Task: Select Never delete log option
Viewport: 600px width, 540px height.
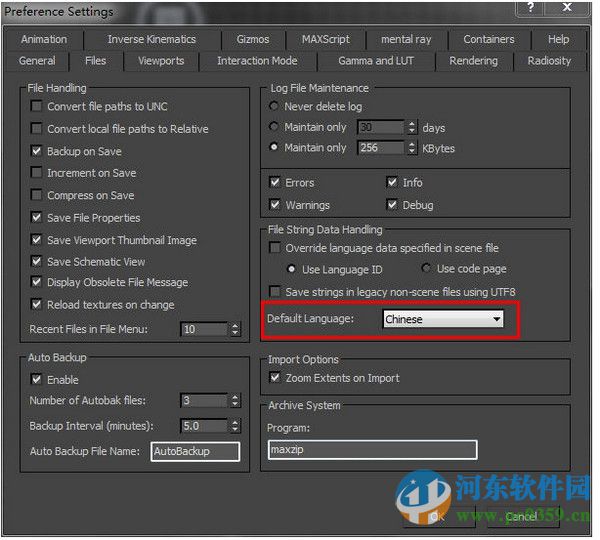Action: point(274,106)
